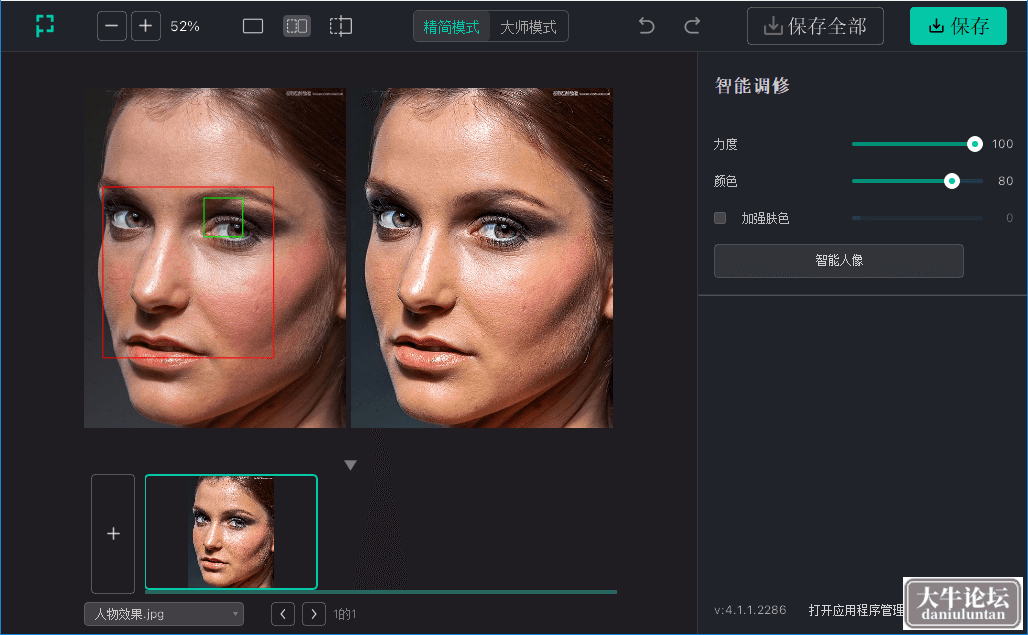Click the 智能调修 panel heading
Image resolution: width=1028 pixels, height=635 pixels.
pos(752,86)
